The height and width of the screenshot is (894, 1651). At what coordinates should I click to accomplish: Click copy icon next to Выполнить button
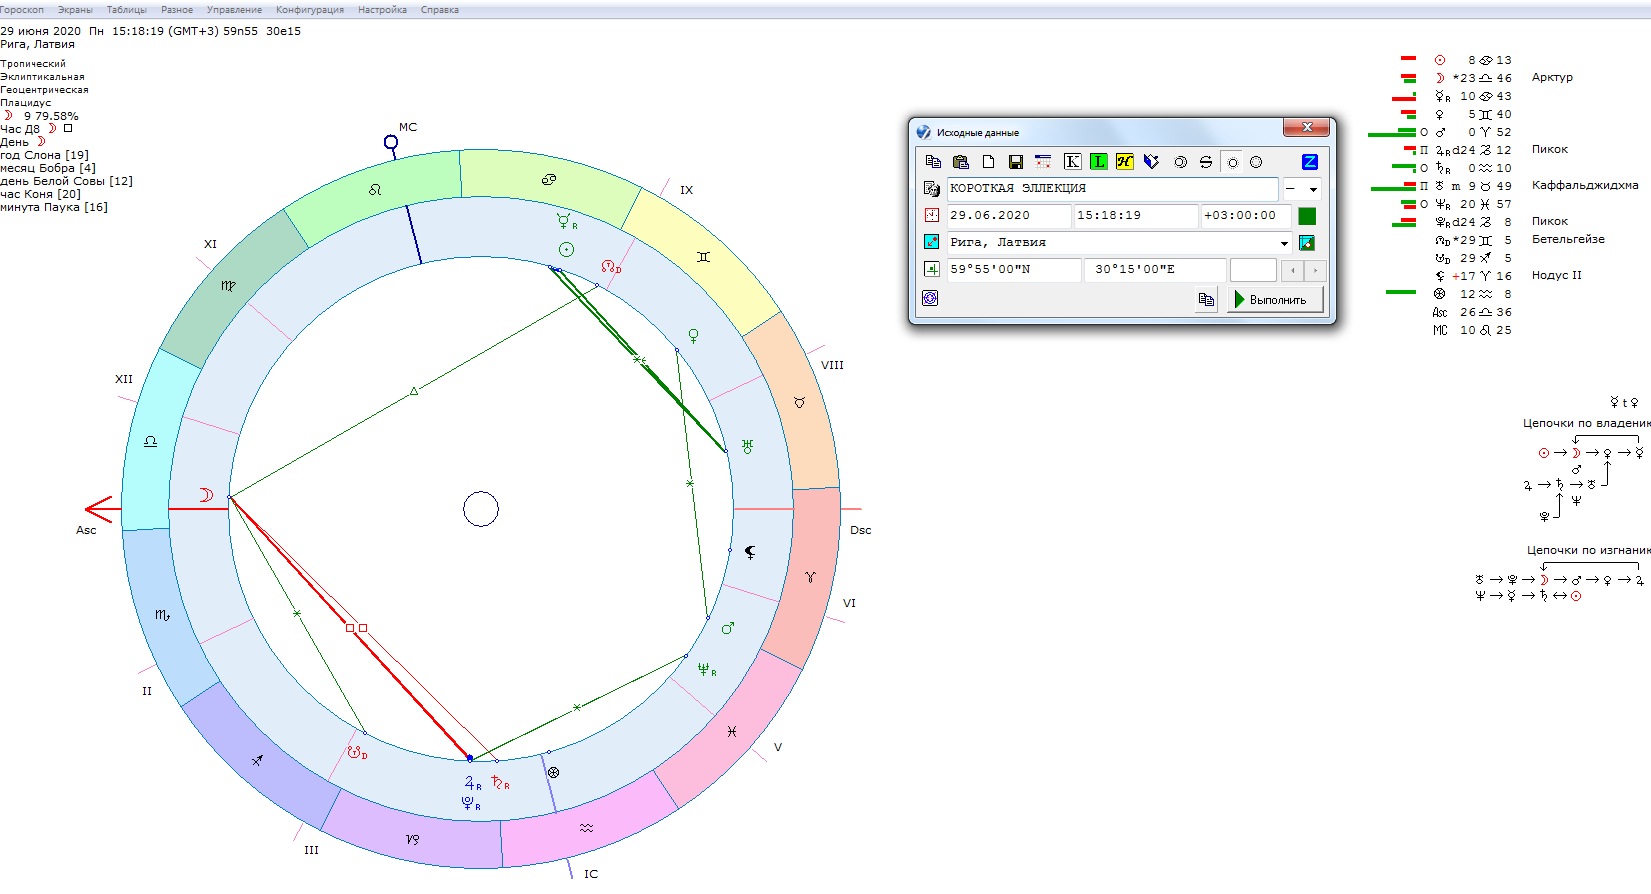pos(1207,299)
